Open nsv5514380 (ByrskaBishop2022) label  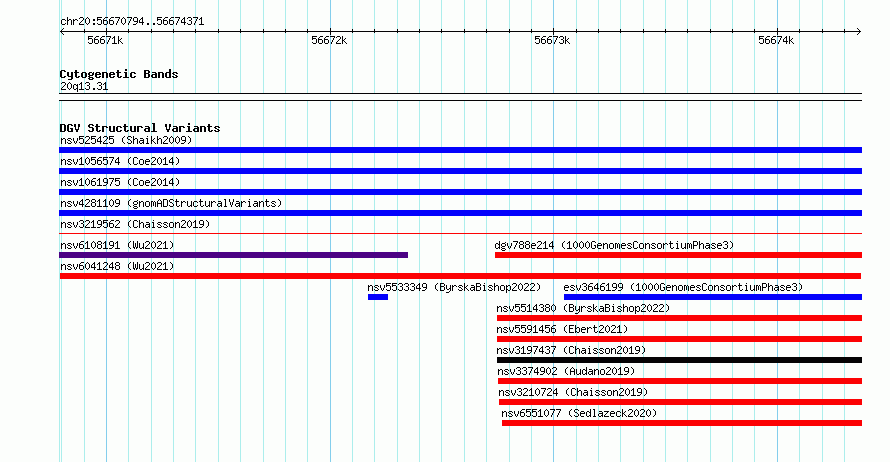(583, 308)
